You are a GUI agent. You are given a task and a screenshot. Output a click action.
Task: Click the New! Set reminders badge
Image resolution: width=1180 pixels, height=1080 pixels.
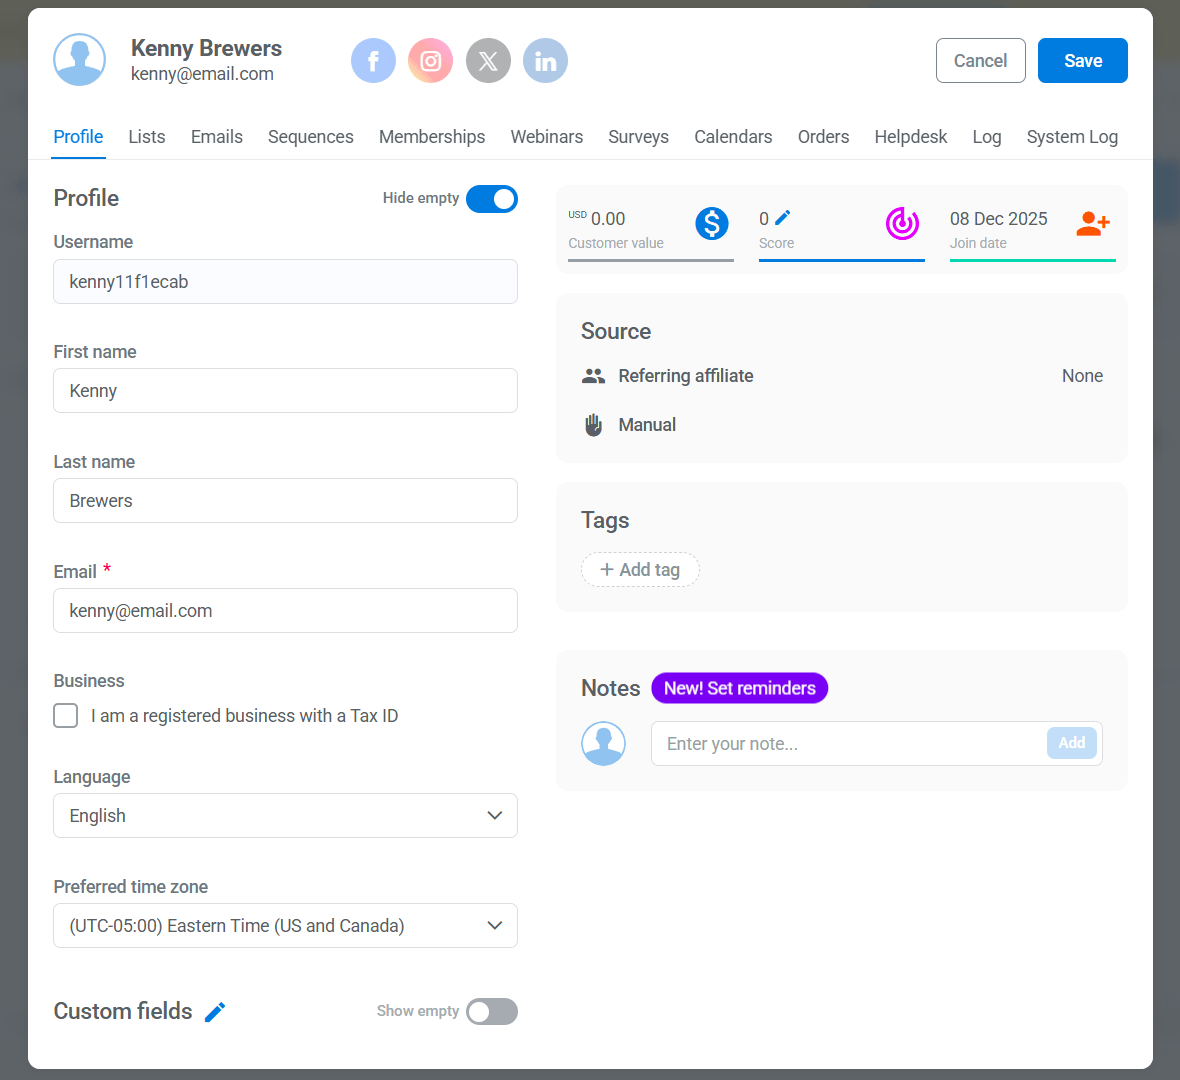[739, 688]
